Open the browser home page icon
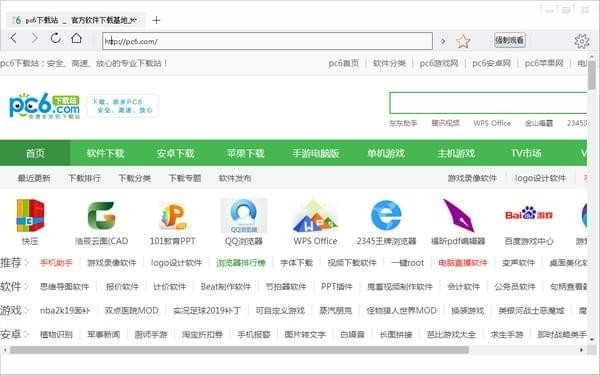Screen dimensions: 600x375 coord(77,38)
